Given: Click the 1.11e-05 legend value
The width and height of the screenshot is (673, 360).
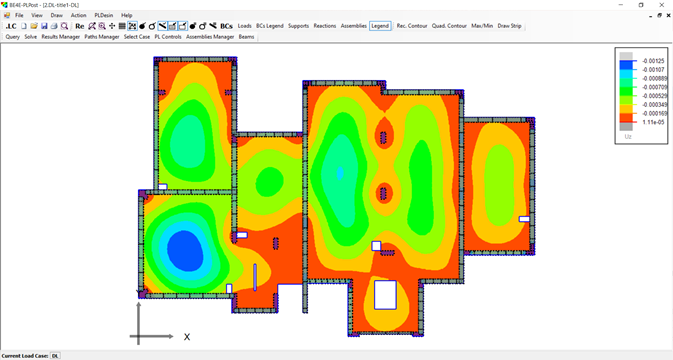Looking at the screenshot, I should click(653, 122).
